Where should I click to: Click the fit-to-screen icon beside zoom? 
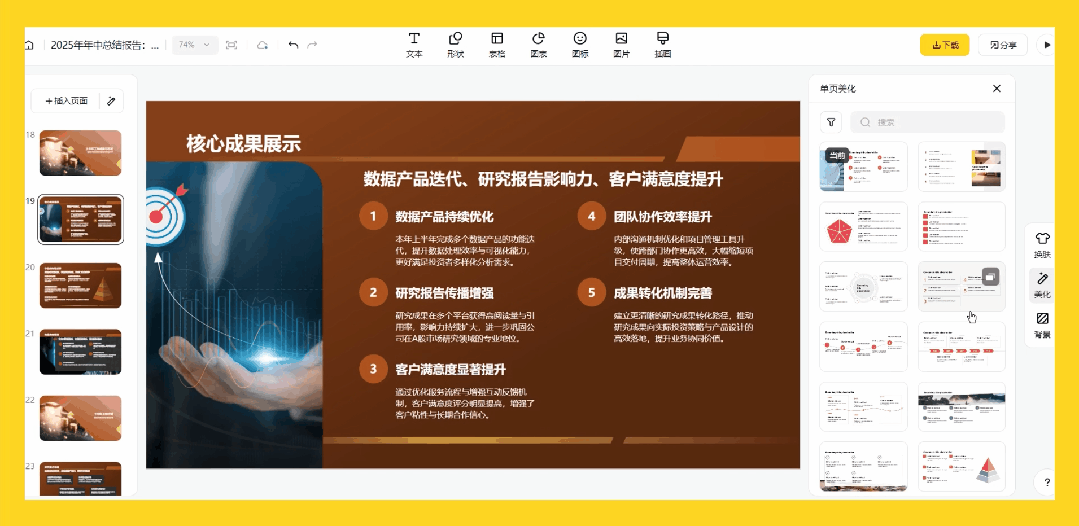232,45
